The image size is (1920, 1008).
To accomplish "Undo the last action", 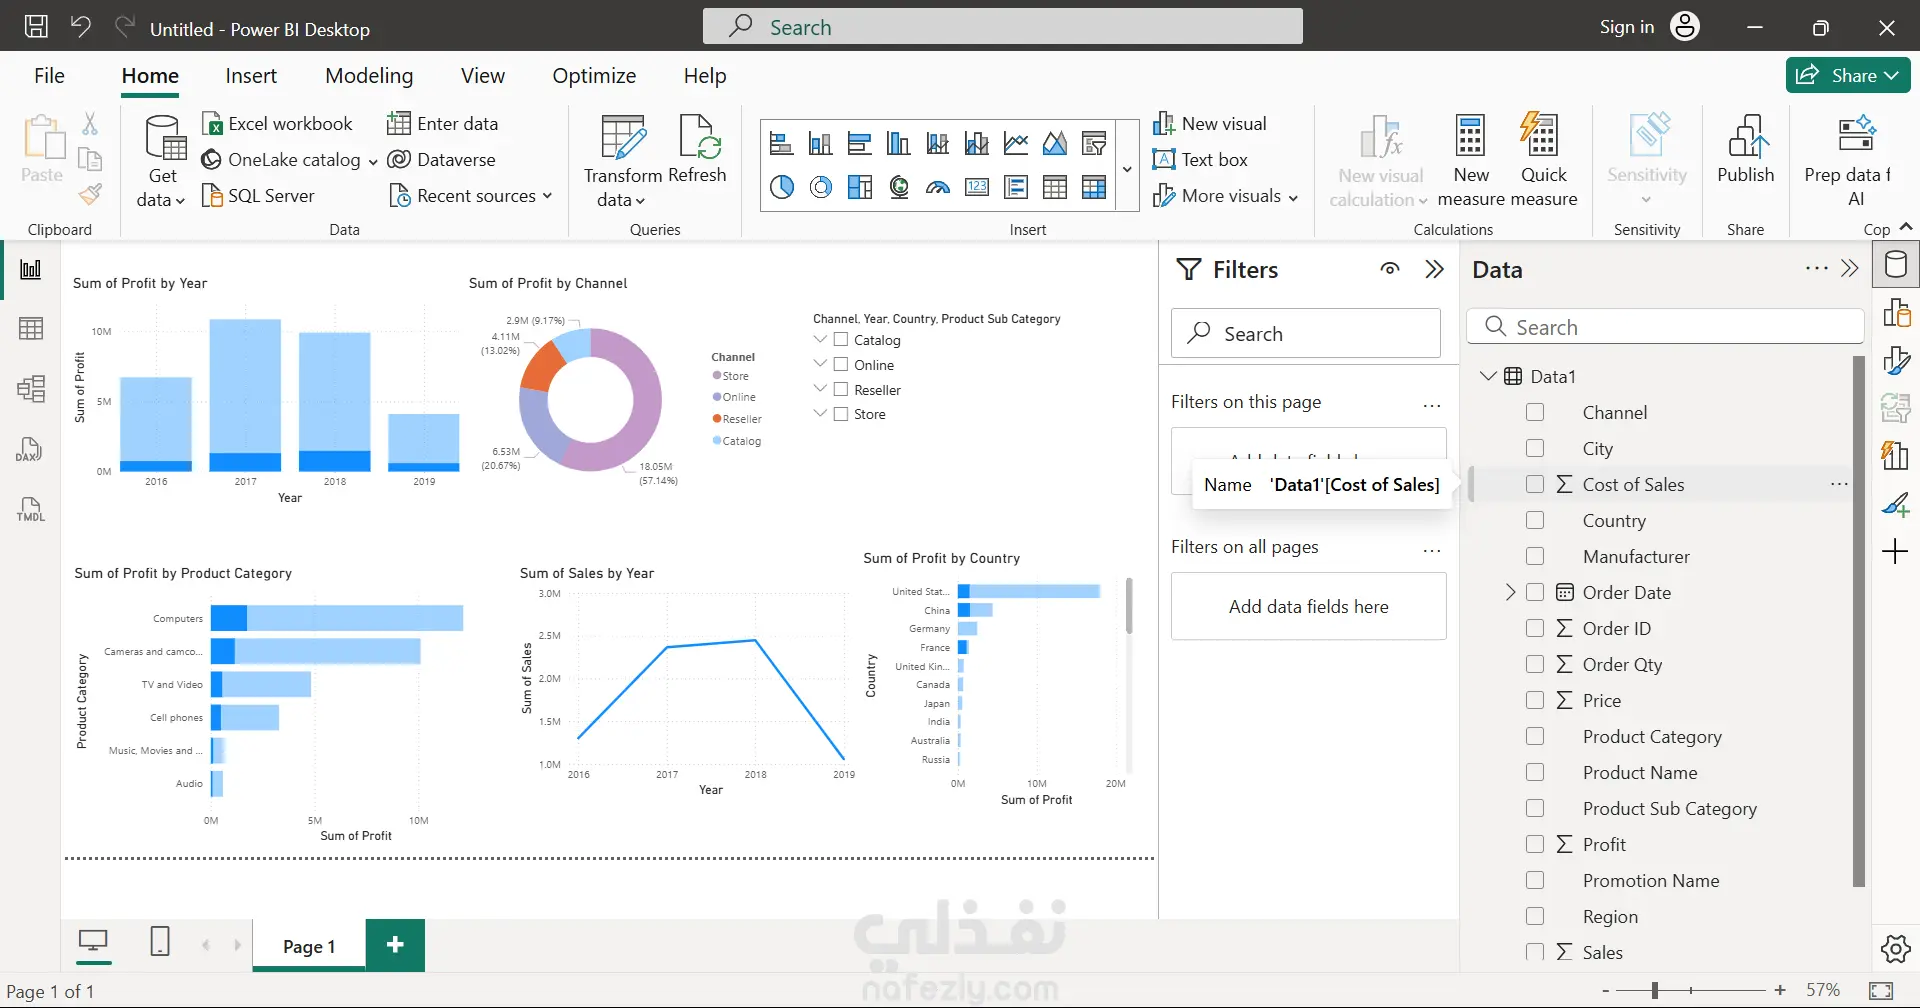I will pyautogui.click(x=81, y=27).
